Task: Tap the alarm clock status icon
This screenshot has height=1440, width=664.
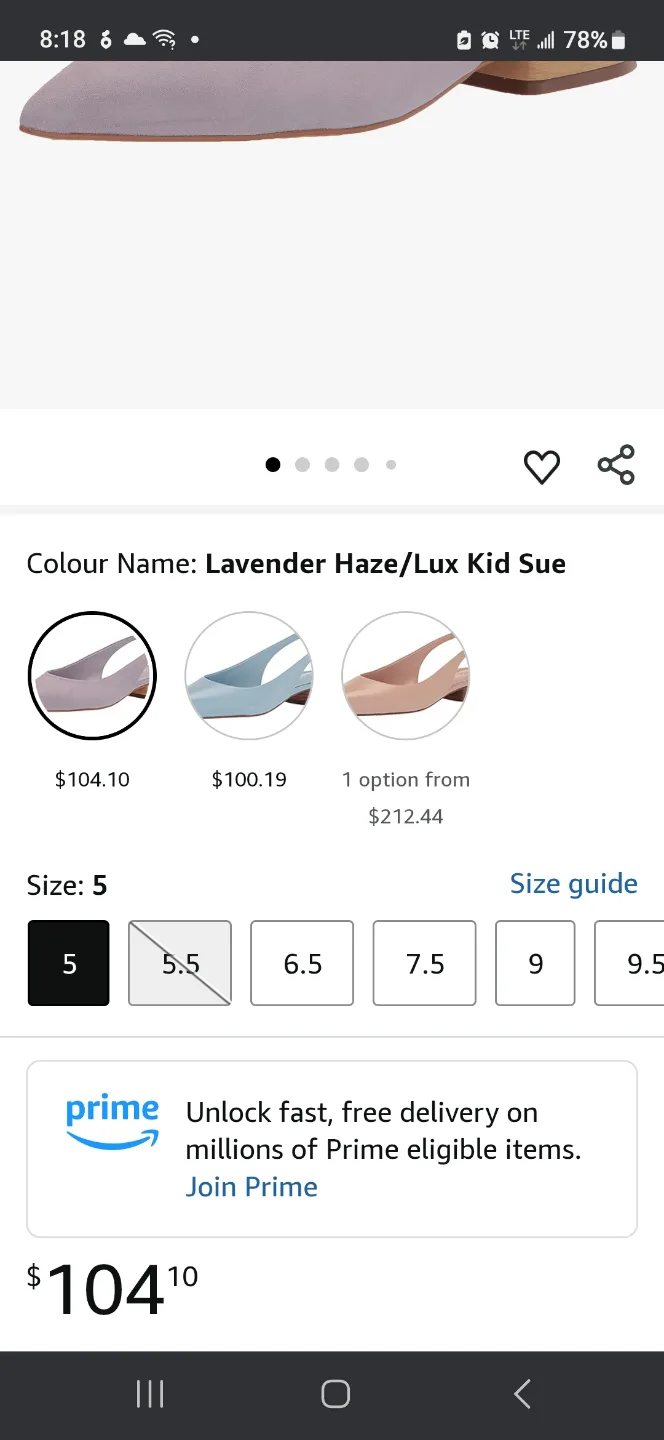Action: tap(490, 40)
